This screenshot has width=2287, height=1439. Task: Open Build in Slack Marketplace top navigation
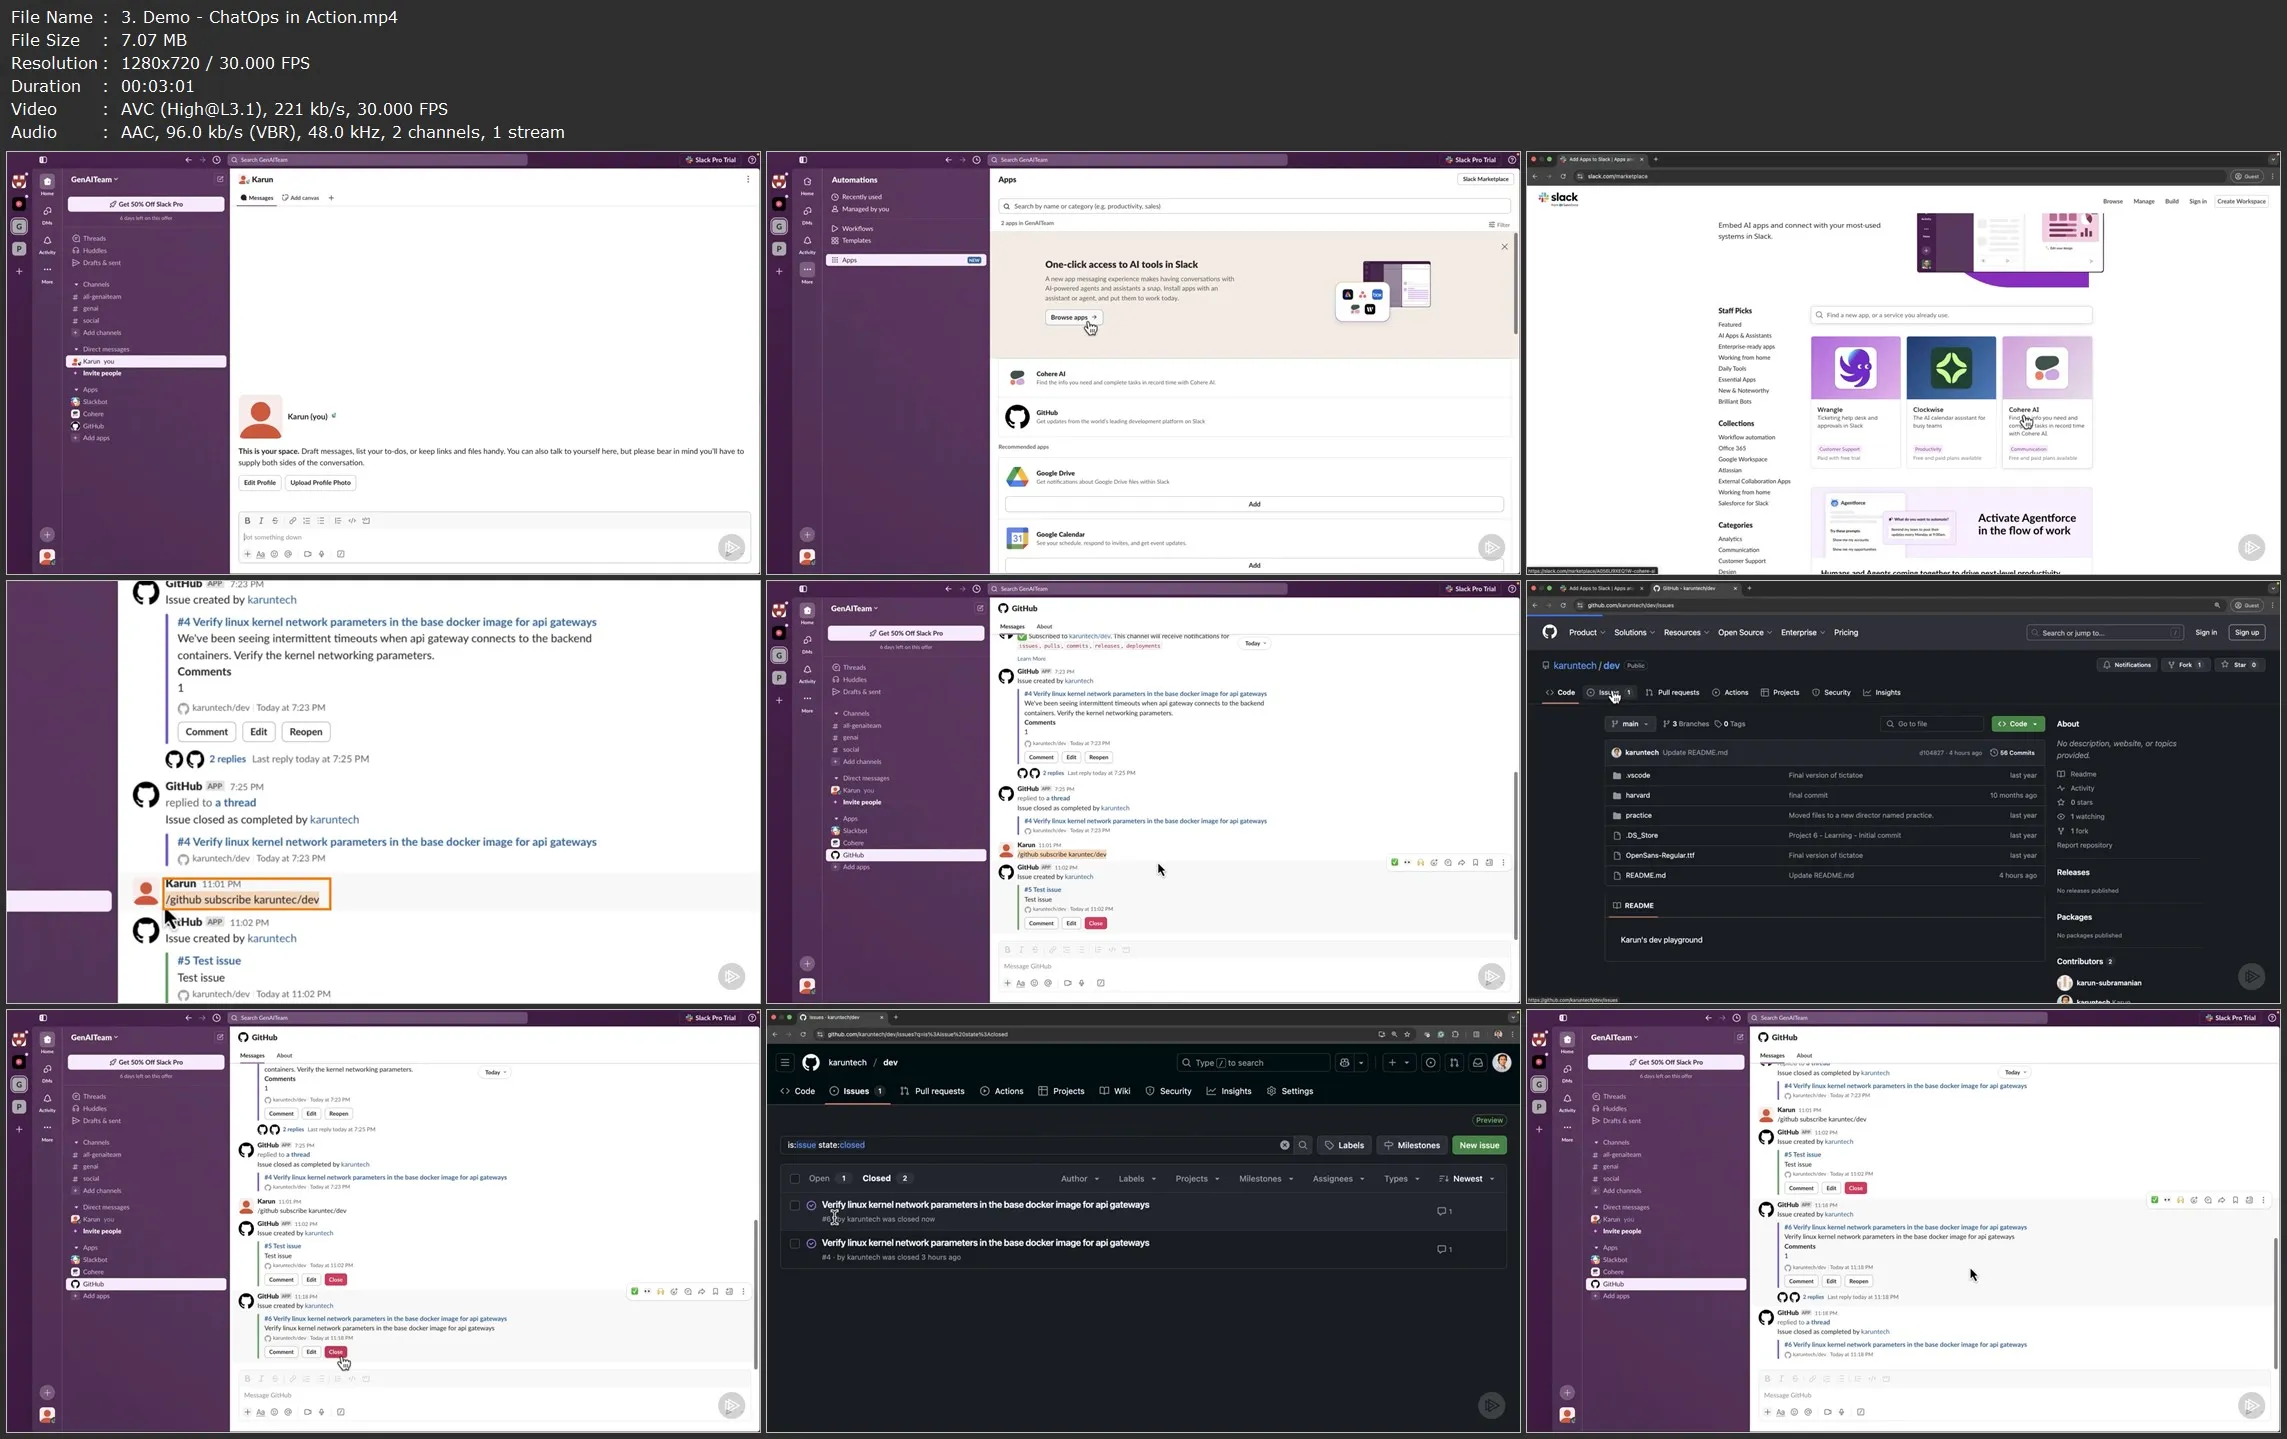coord(2172,201)
